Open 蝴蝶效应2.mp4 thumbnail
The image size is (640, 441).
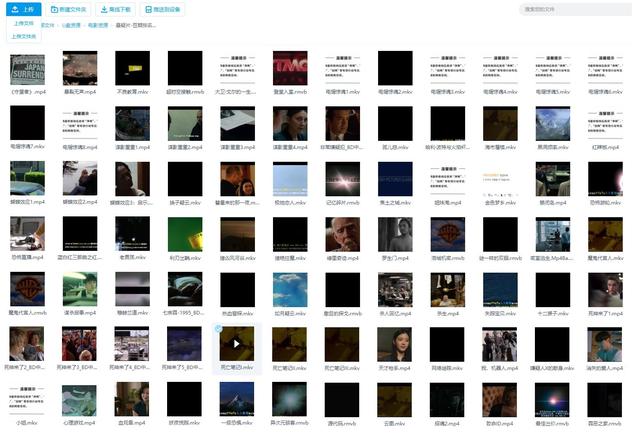point(80,178)
